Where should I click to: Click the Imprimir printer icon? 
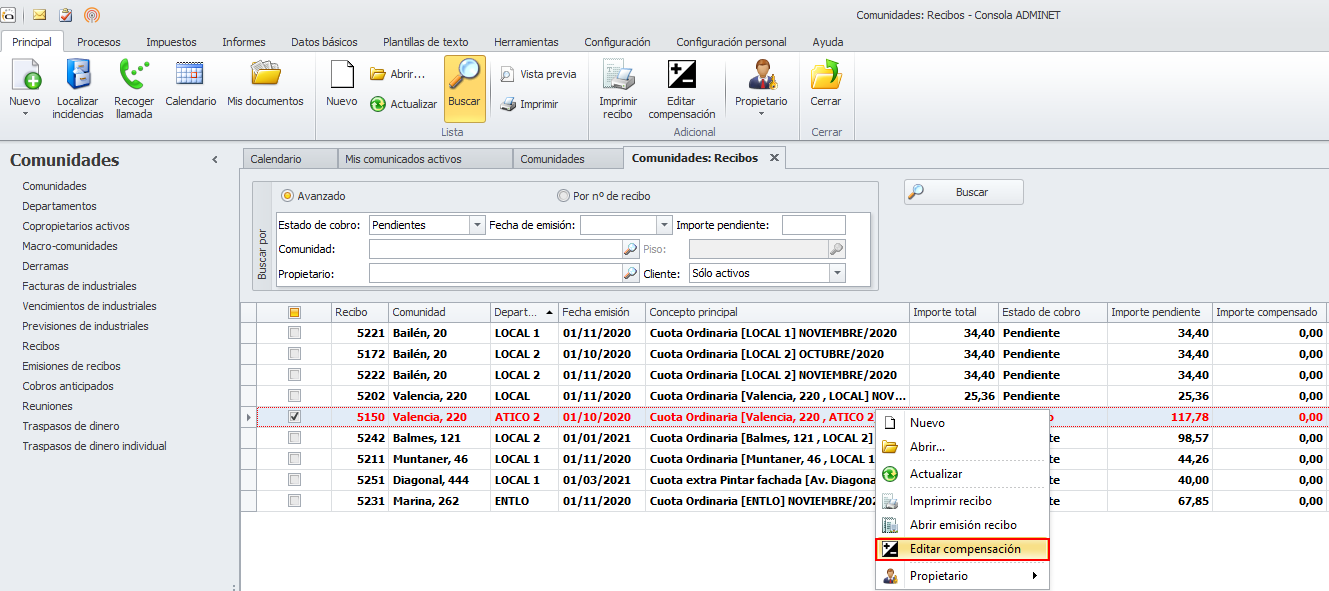tap(507, 104)
